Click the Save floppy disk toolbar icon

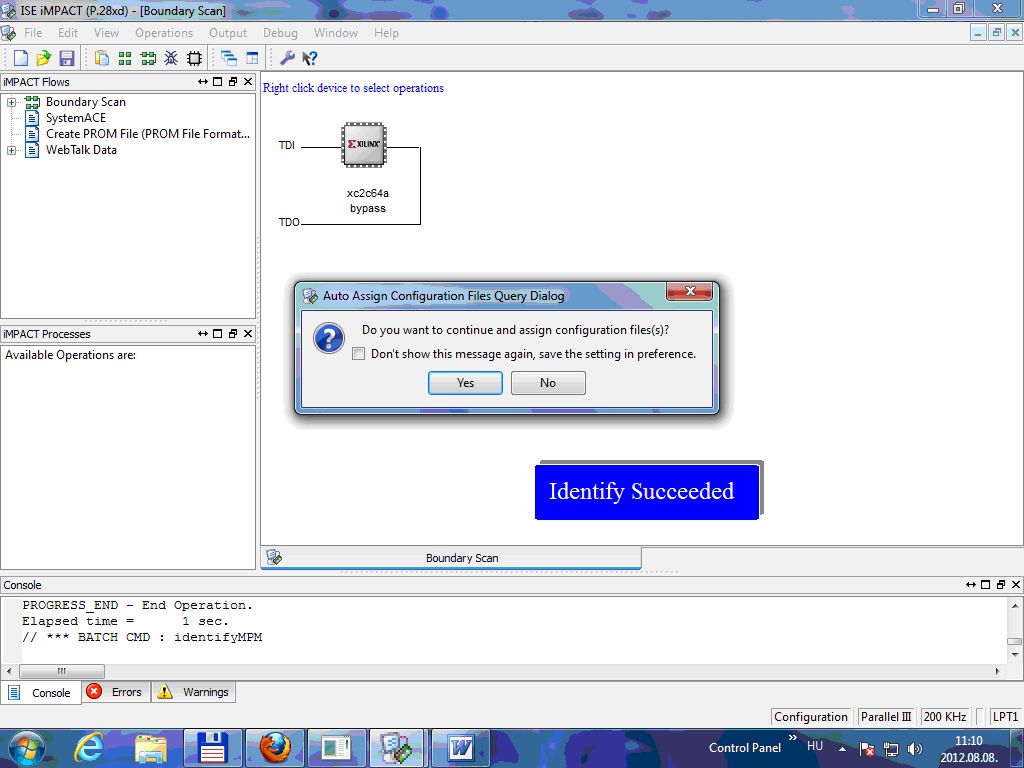[x=67, y=58]
